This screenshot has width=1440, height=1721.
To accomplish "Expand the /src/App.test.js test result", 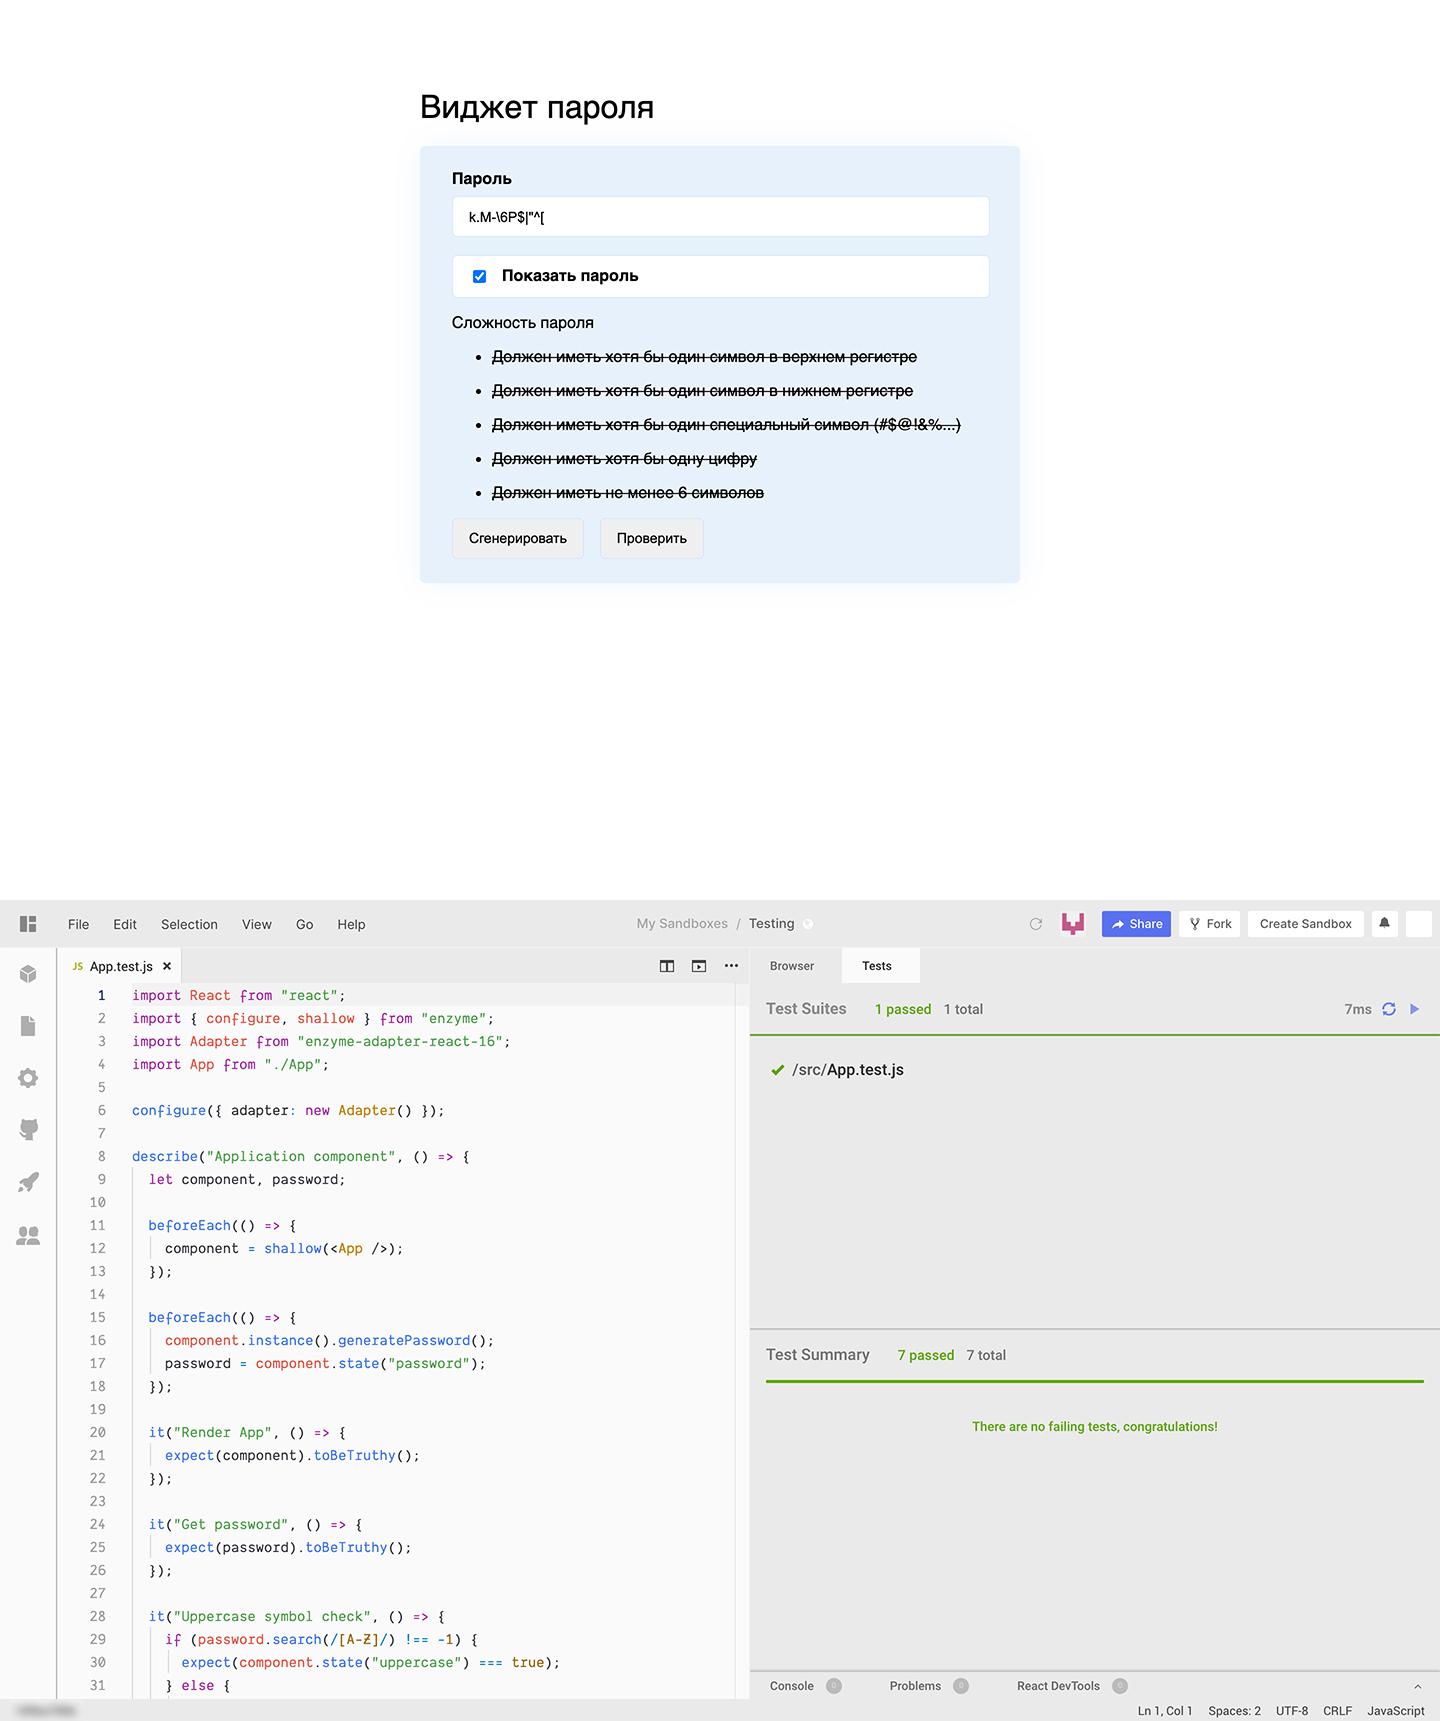I will (x=847, y=1070).
